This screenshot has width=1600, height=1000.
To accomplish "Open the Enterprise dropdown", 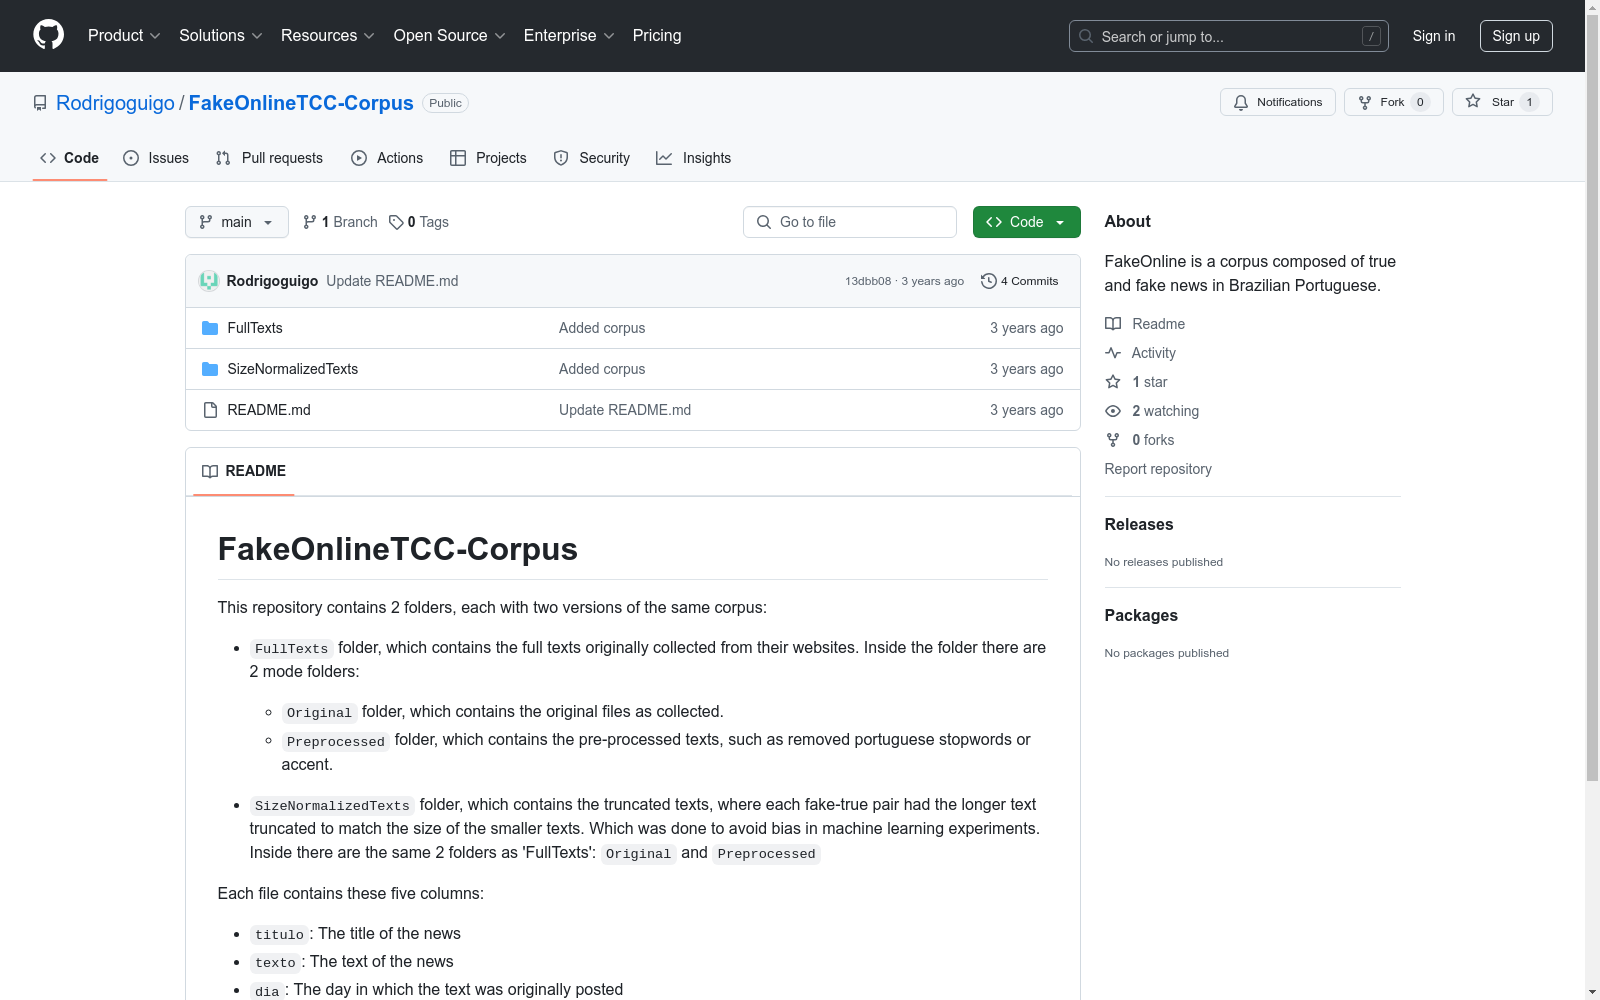I will 569,36.
